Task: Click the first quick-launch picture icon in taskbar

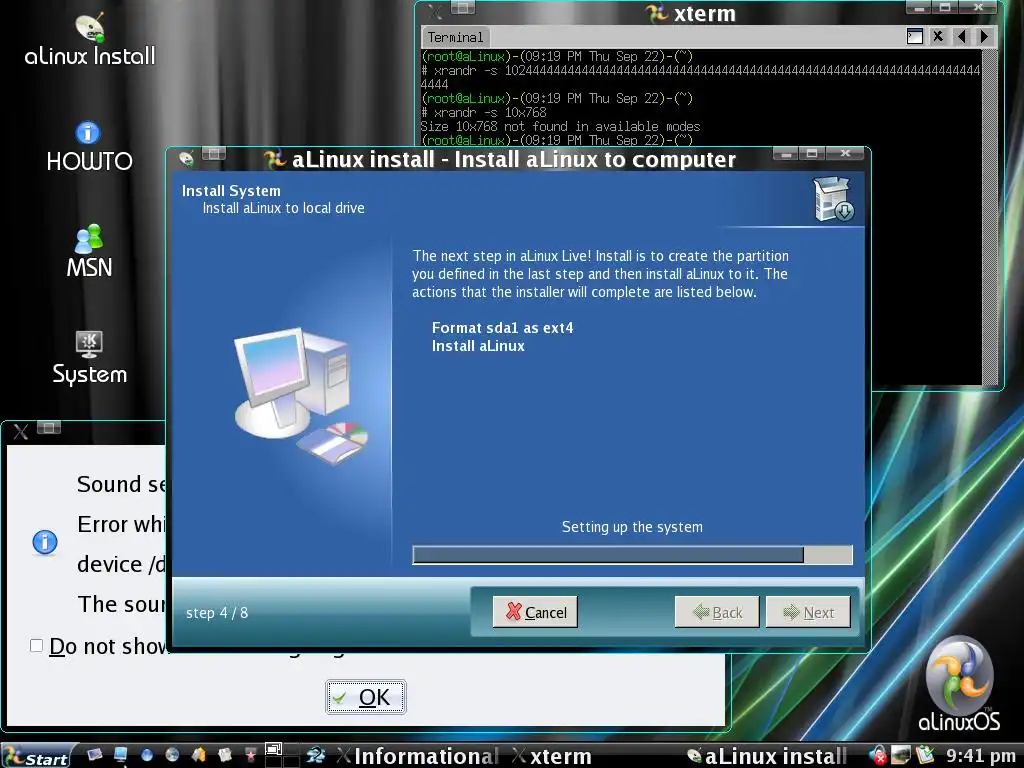Action: tap(95, 755)
